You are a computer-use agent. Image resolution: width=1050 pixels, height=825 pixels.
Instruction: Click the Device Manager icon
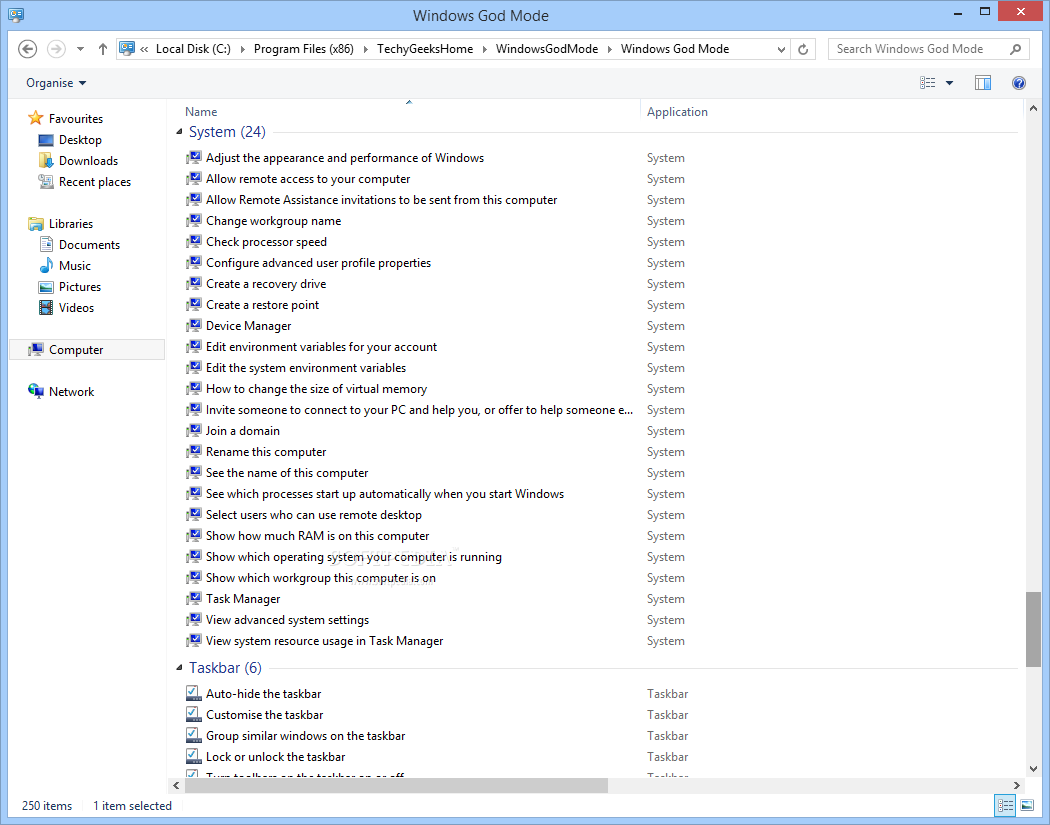click(194, 326)
